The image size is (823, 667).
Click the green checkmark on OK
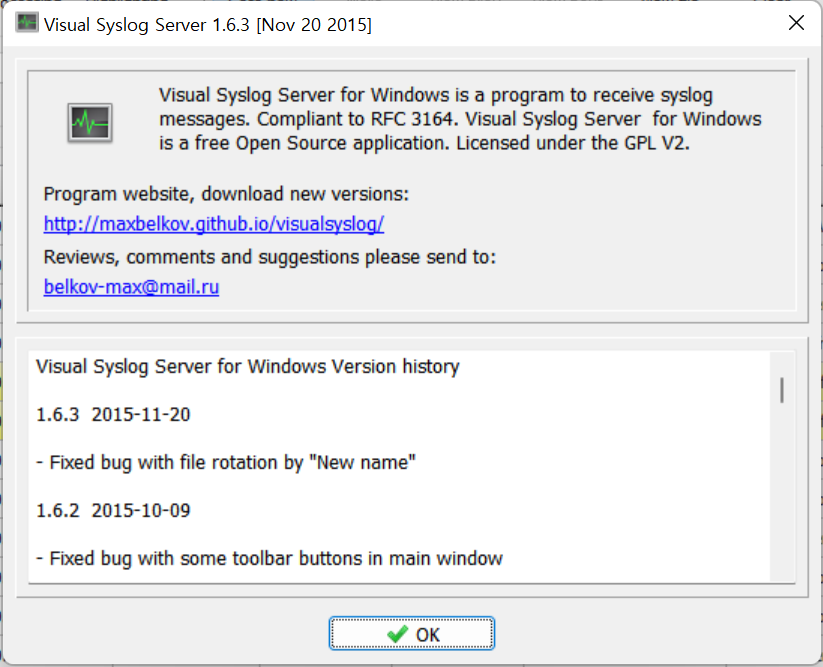397,634
